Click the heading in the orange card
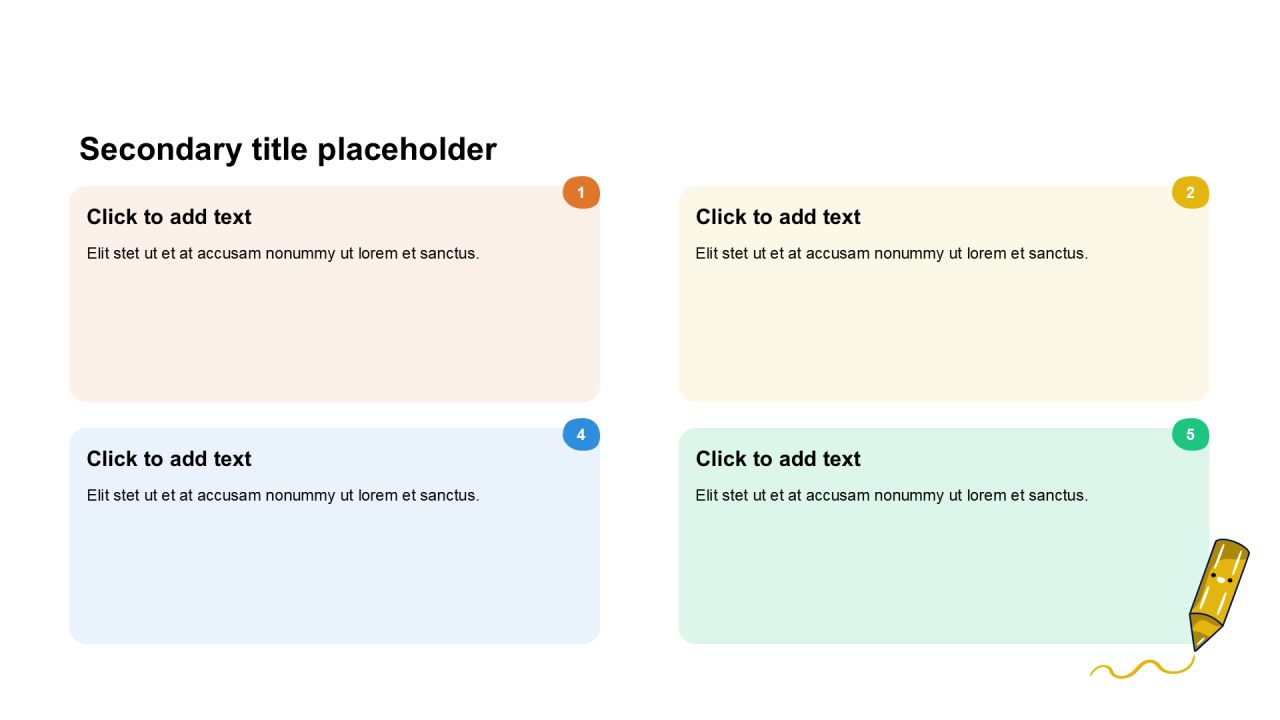Screen dimensions: 1280x720 click(169, 217)
